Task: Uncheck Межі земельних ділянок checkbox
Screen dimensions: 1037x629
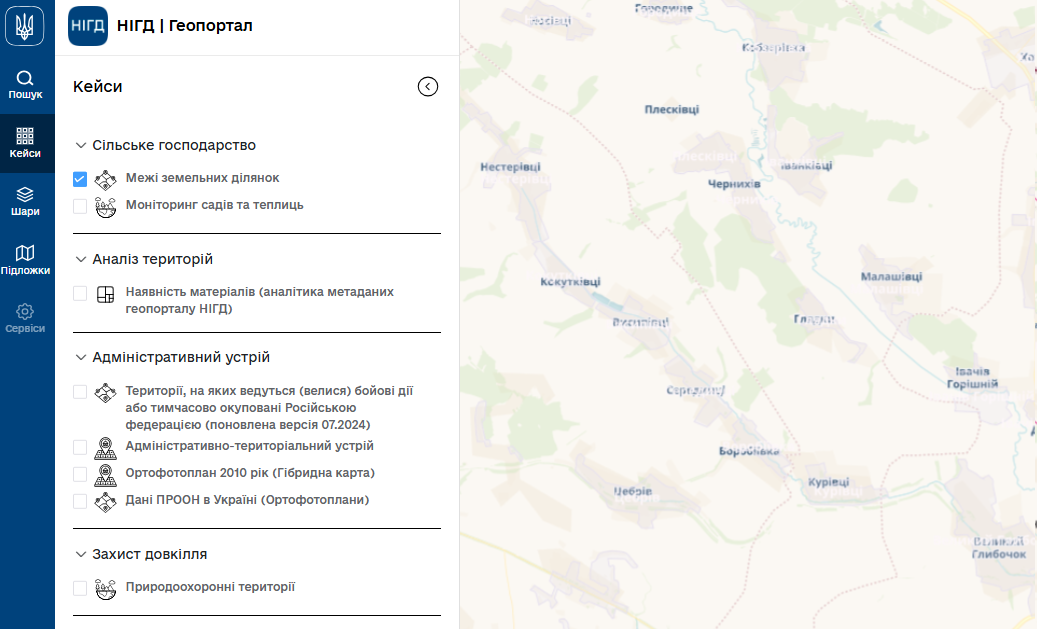Action: pos(80,179)
